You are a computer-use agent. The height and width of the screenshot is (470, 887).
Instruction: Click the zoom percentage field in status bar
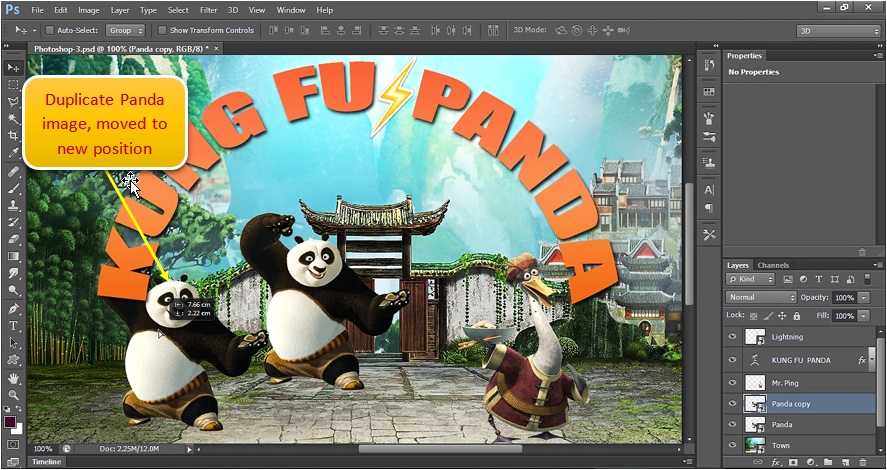click(x=42, y=449)
